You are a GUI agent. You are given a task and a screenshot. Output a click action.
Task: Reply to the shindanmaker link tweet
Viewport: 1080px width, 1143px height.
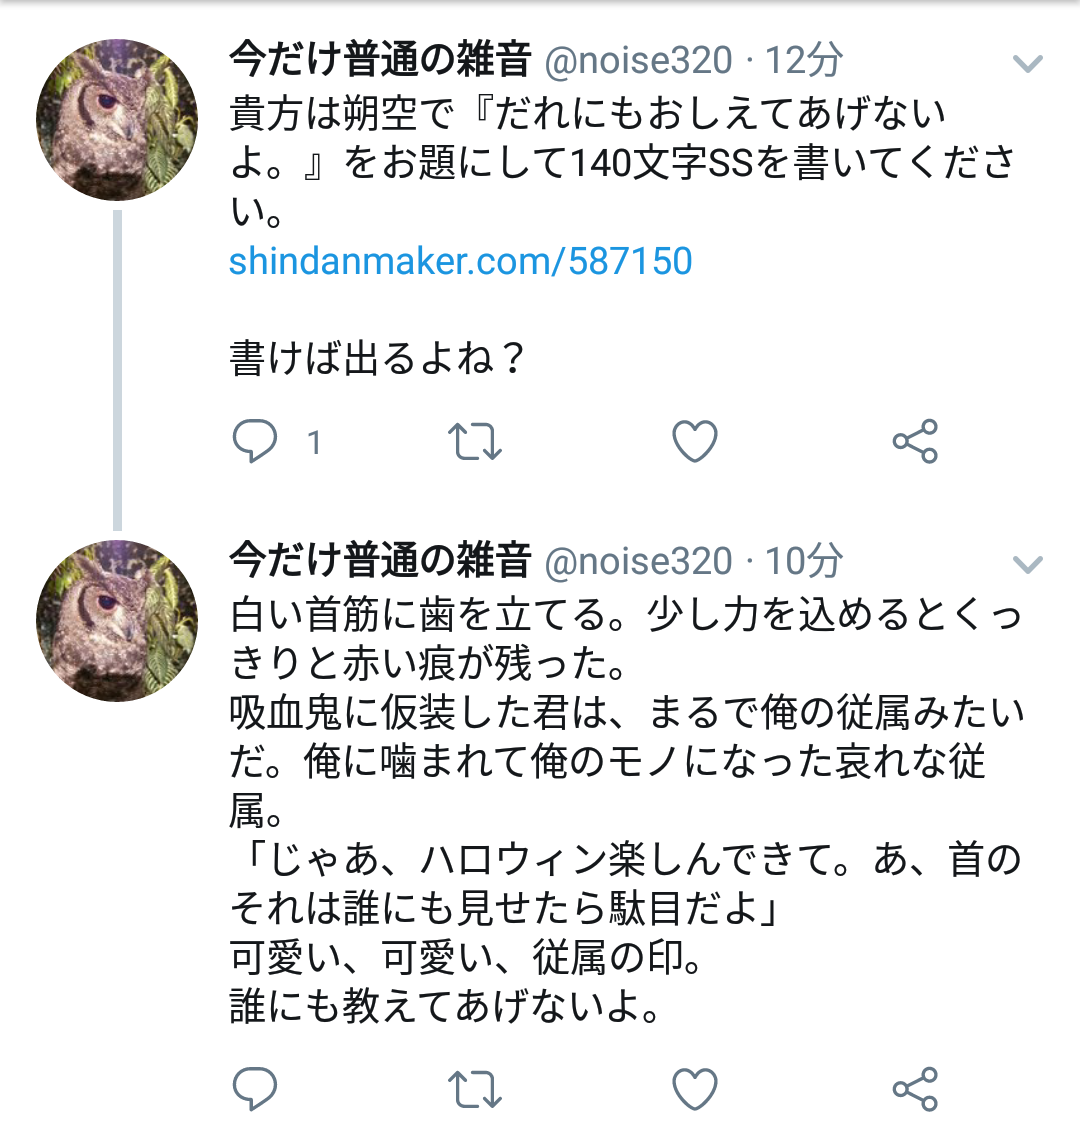click(x=255, y=441)
